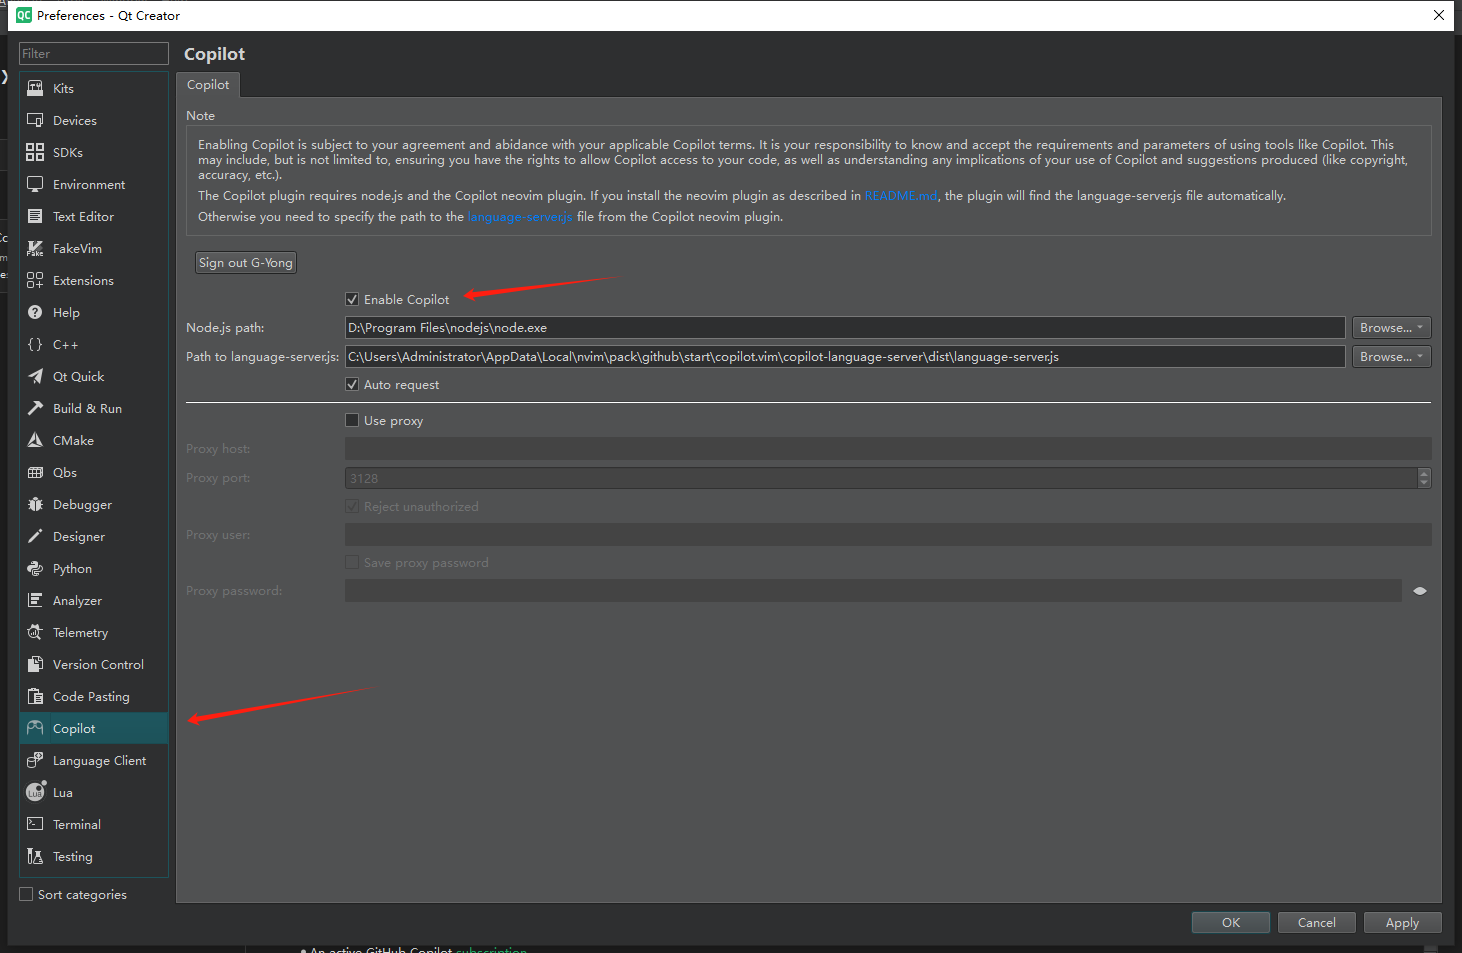Select the Lua moon icon
Viewport: 1462px width, 953px height.
click(x=35, y=792)
